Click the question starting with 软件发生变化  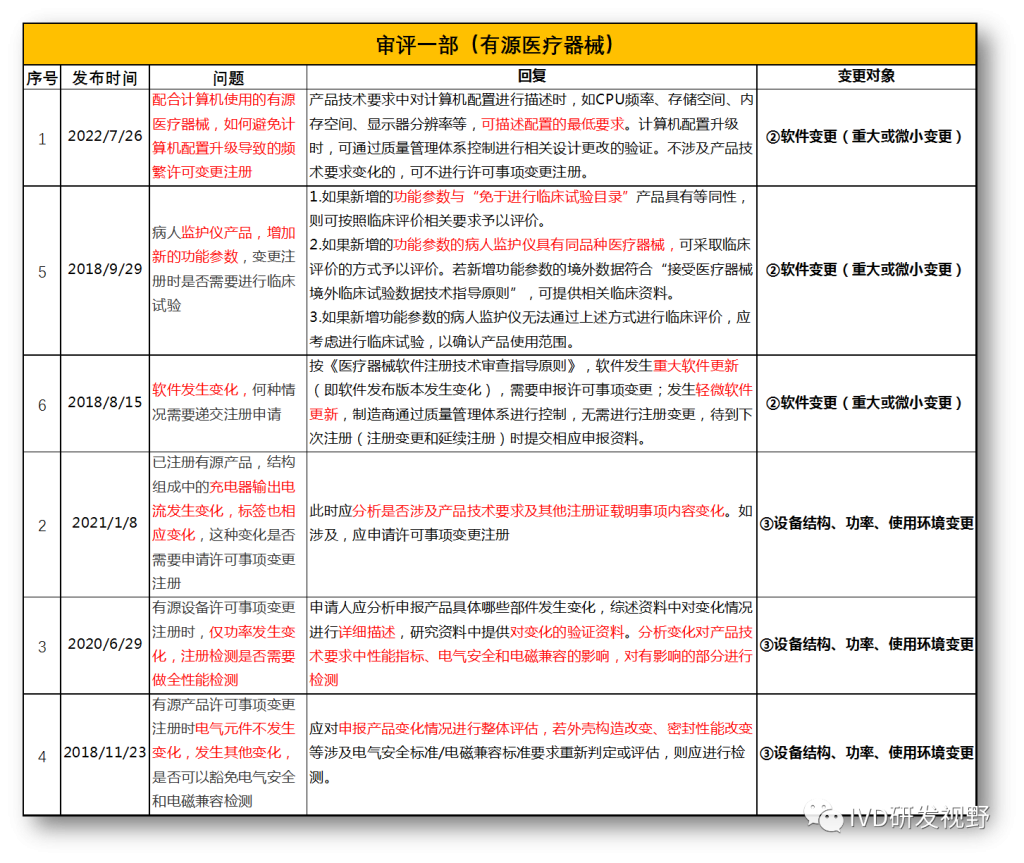point(228,402)
